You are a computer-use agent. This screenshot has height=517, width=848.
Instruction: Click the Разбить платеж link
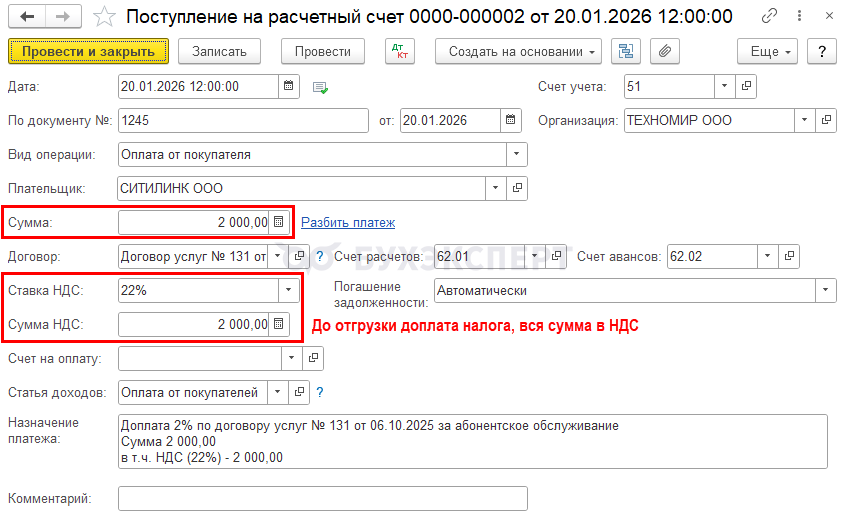(348, 222)
